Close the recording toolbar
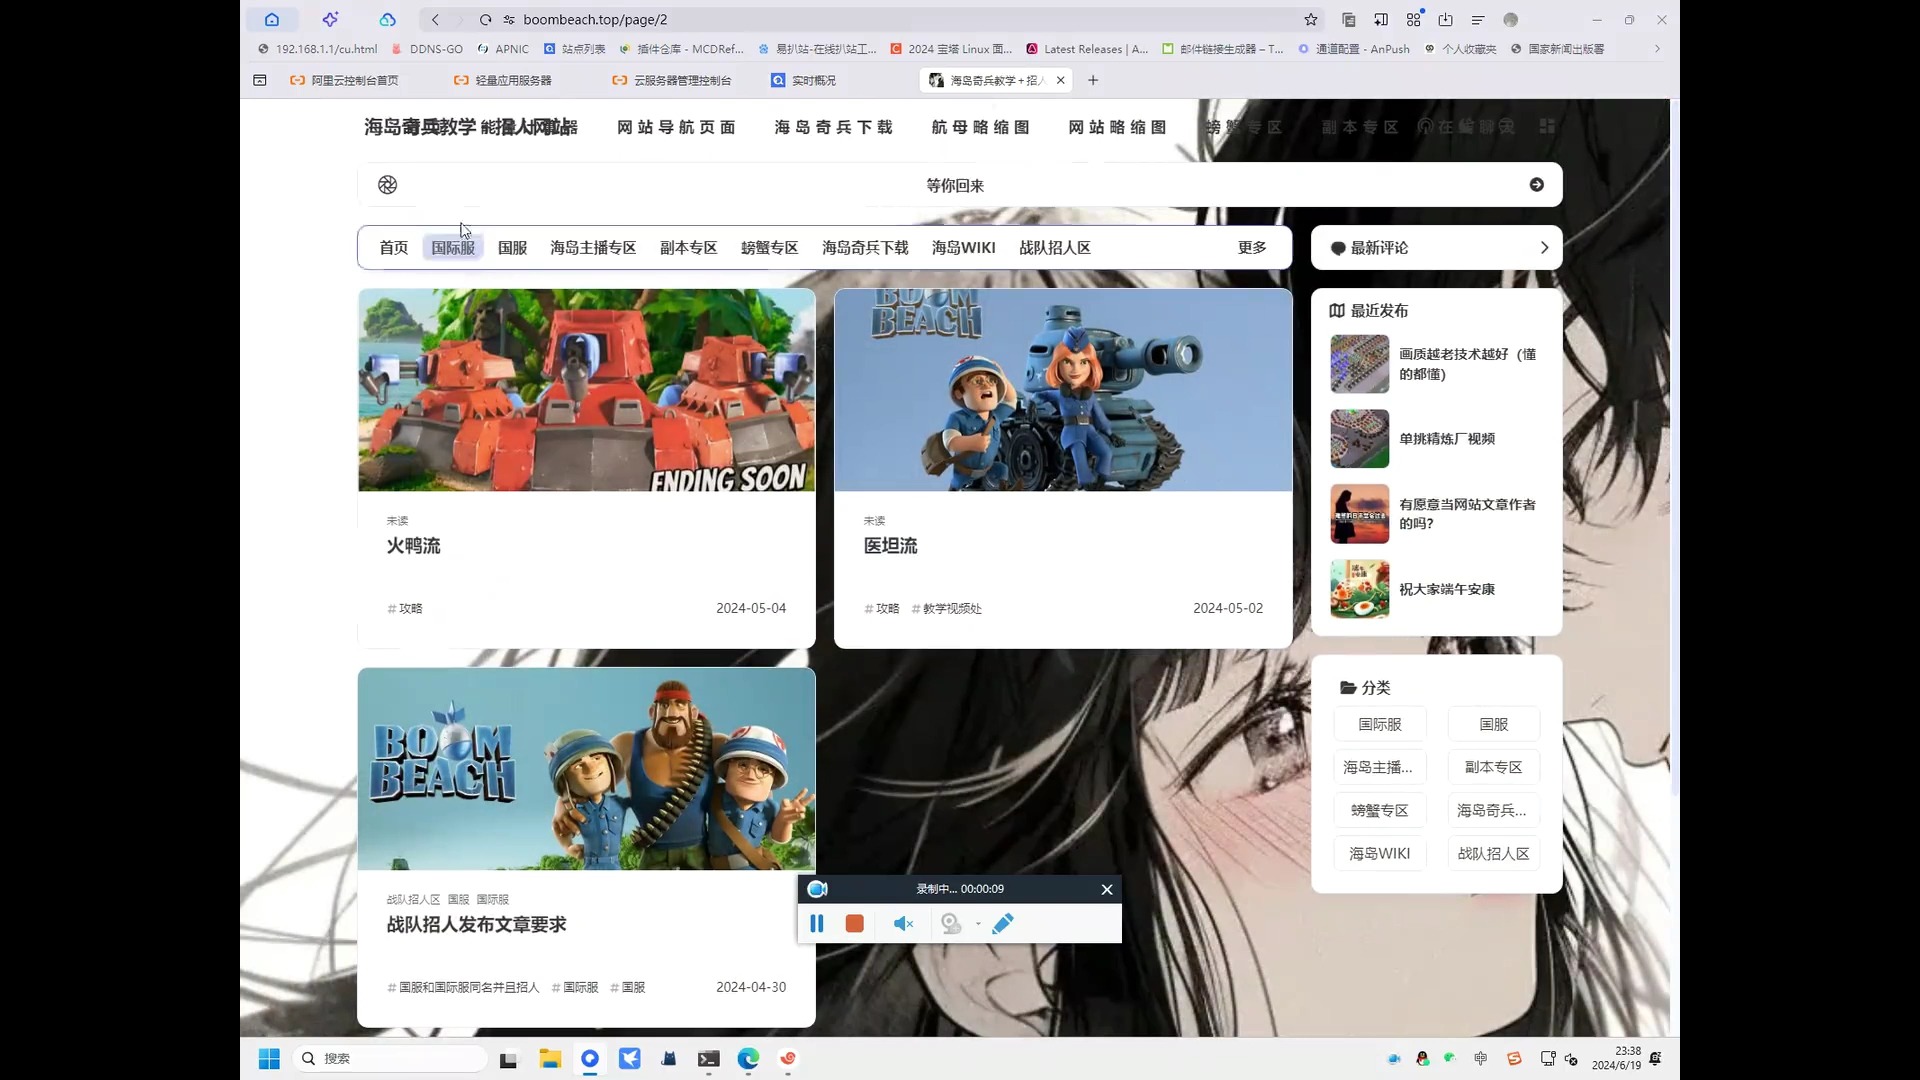 pos(1107,889)
